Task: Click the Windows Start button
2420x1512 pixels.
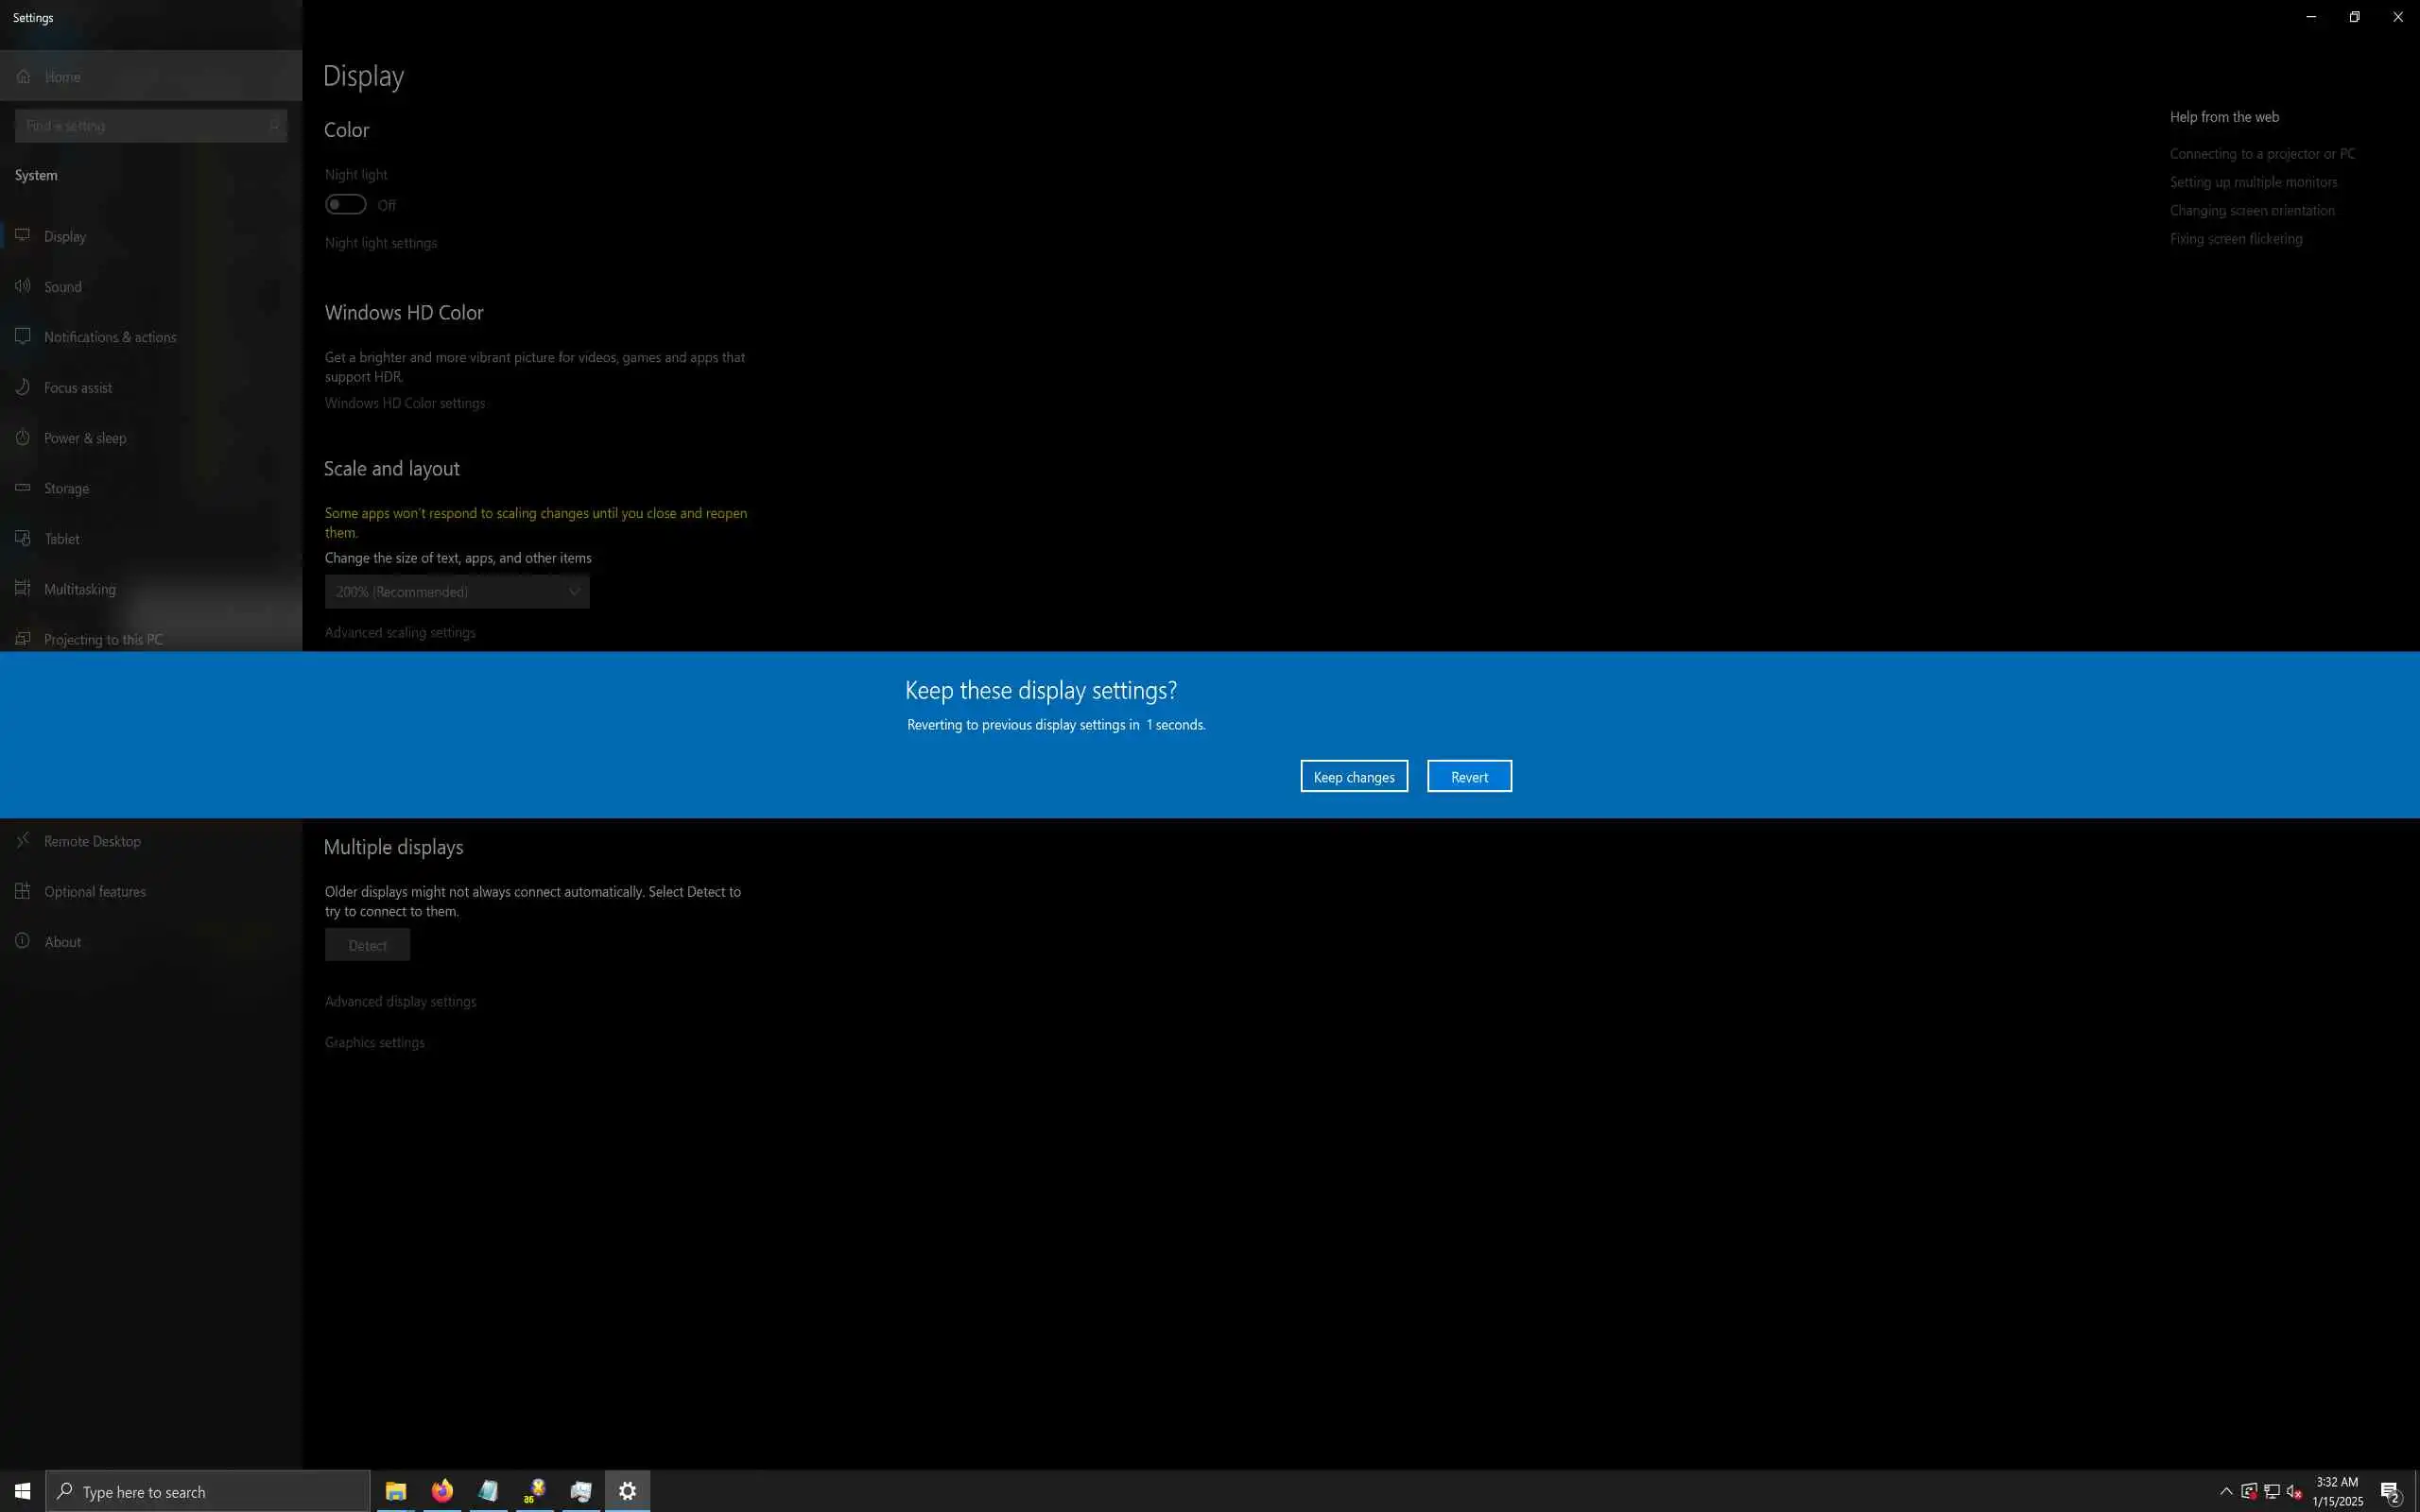Action: (22, 1491)
